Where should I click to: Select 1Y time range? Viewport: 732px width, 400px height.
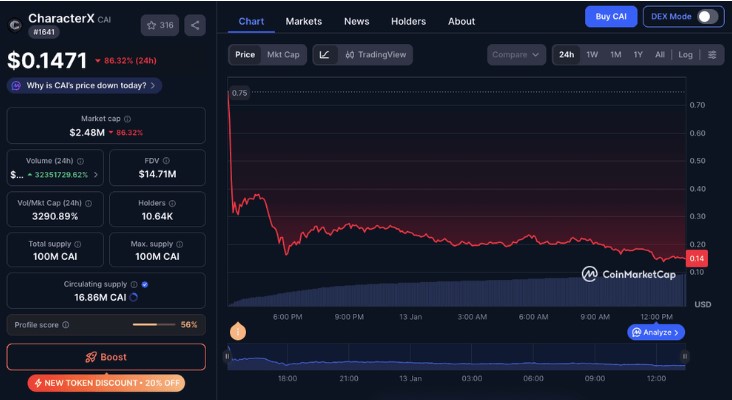coord(638,55)
